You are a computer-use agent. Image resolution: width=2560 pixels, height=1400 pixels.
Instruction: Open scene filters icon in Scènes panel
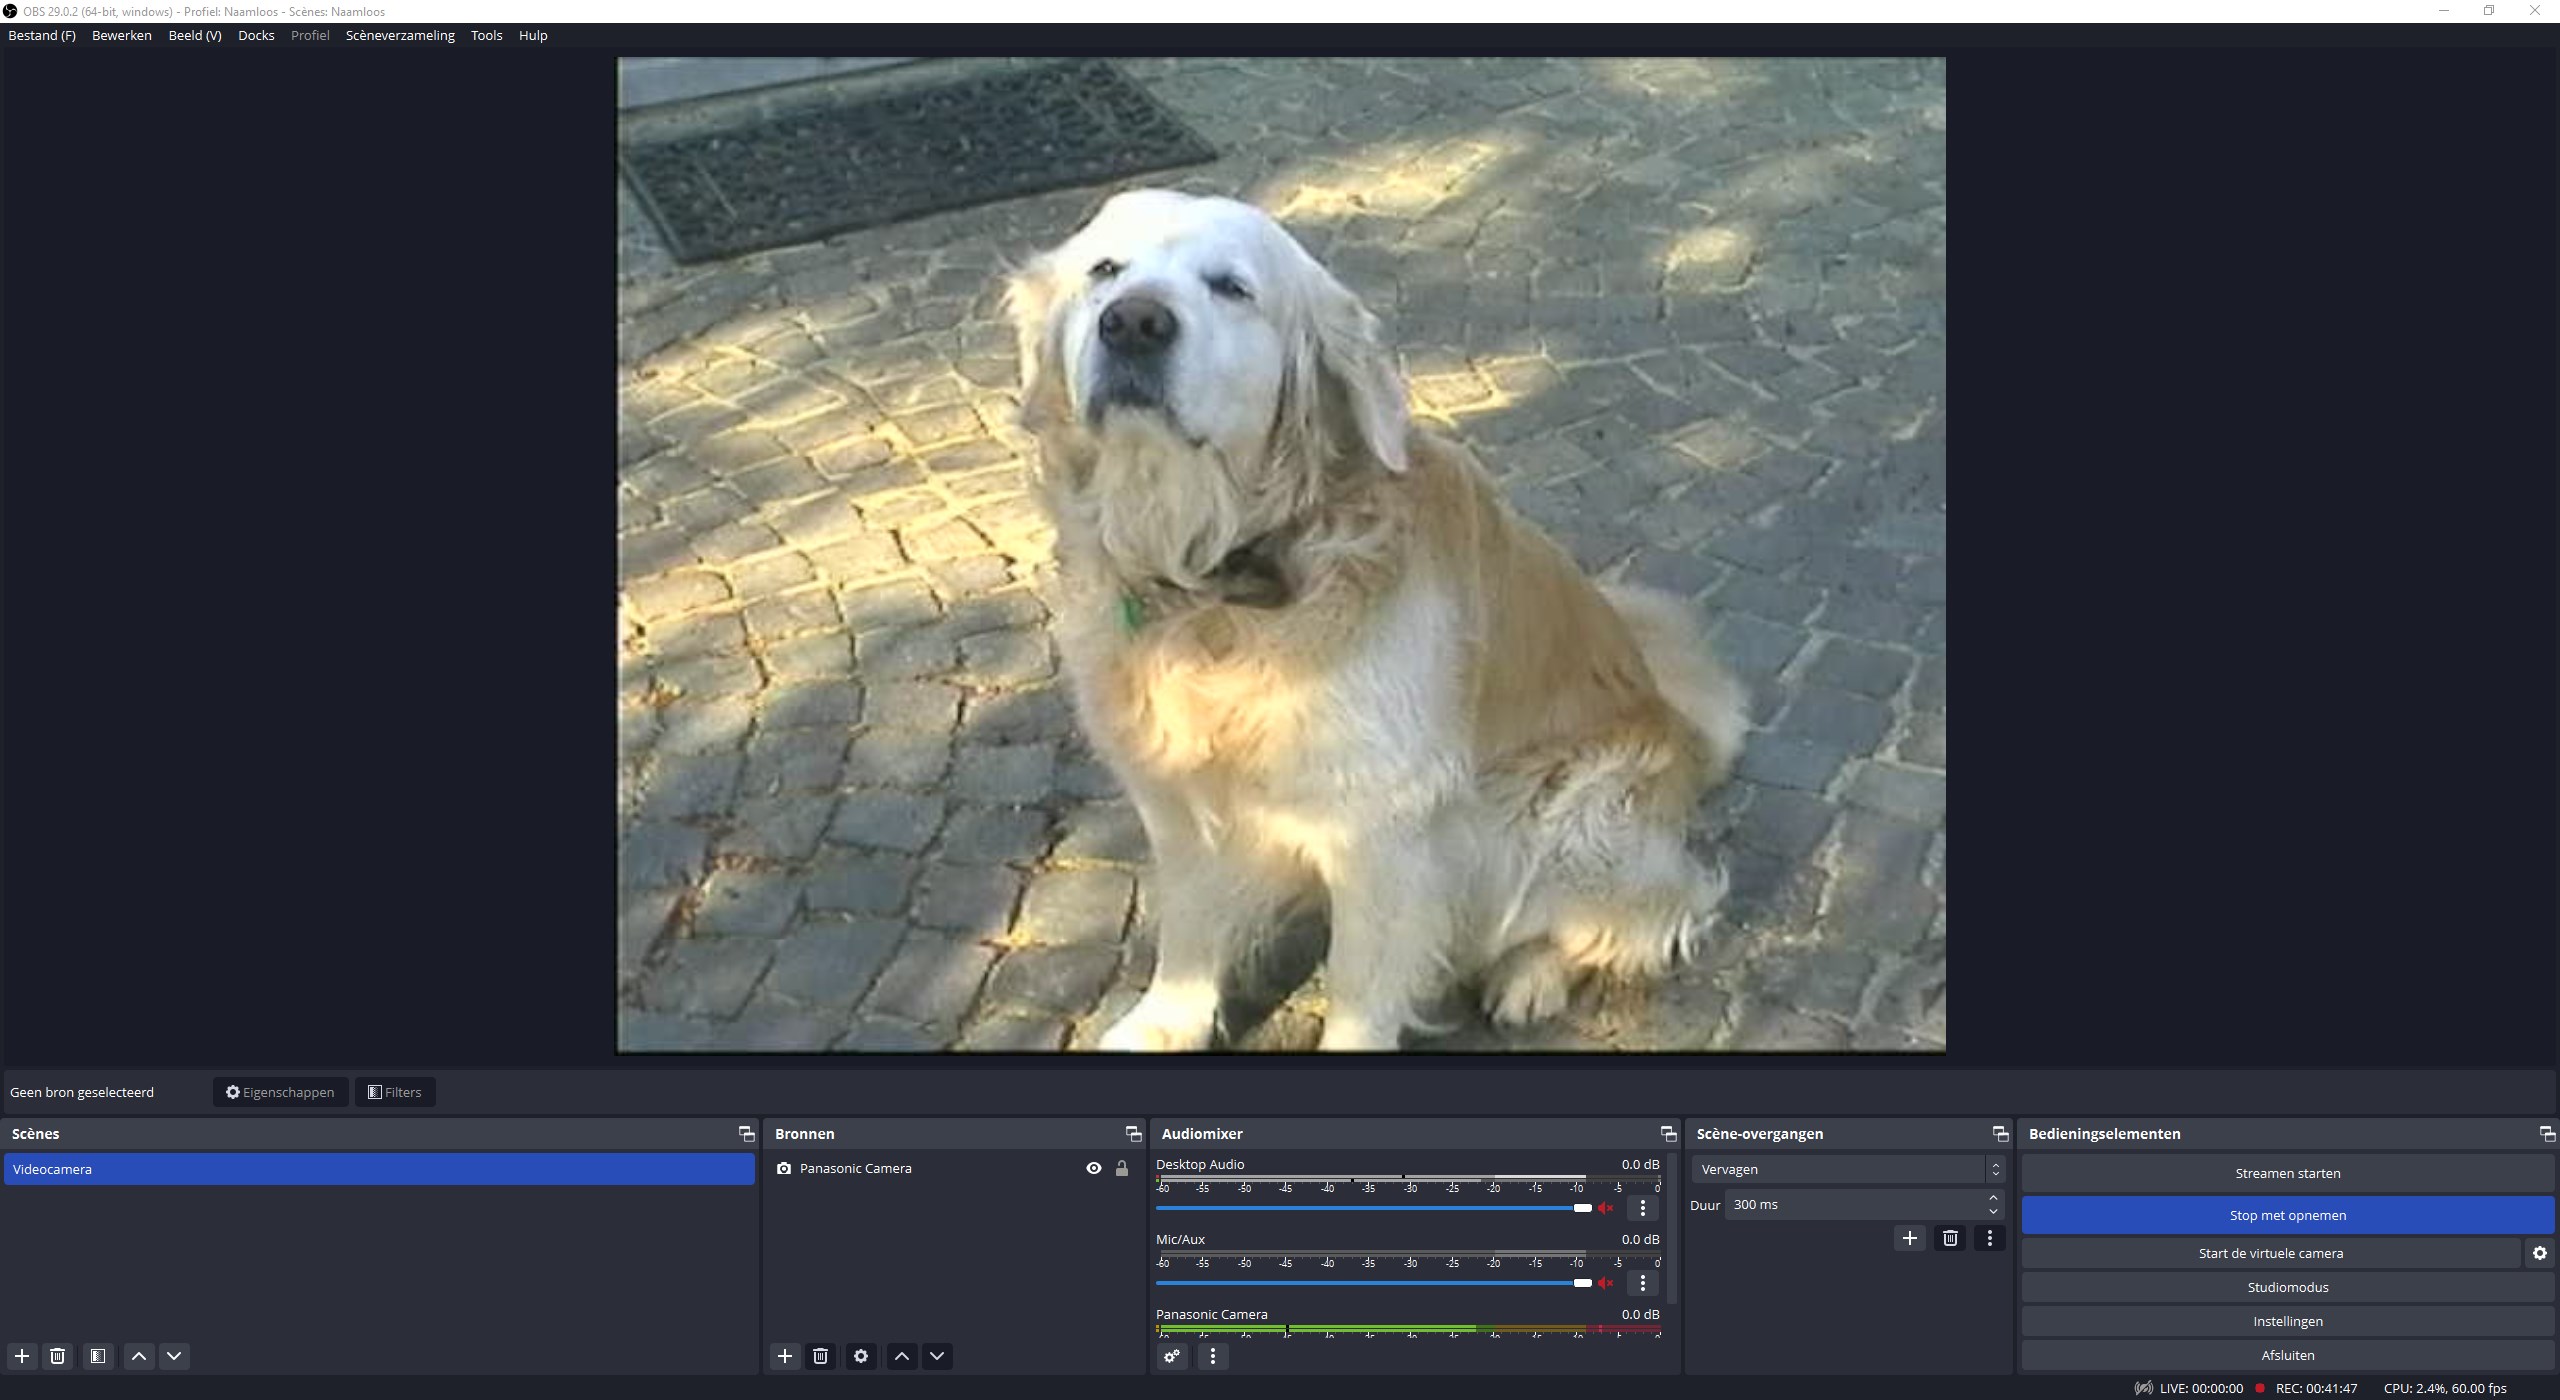tap(98, 1356)
